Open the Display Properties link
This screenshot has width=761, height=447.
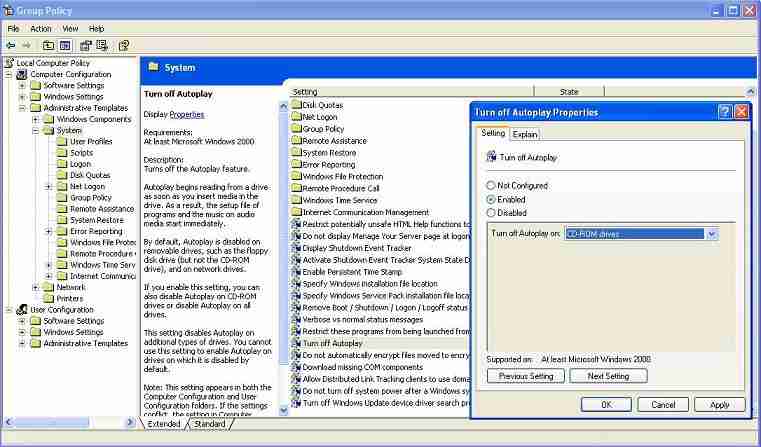(186, 114)
